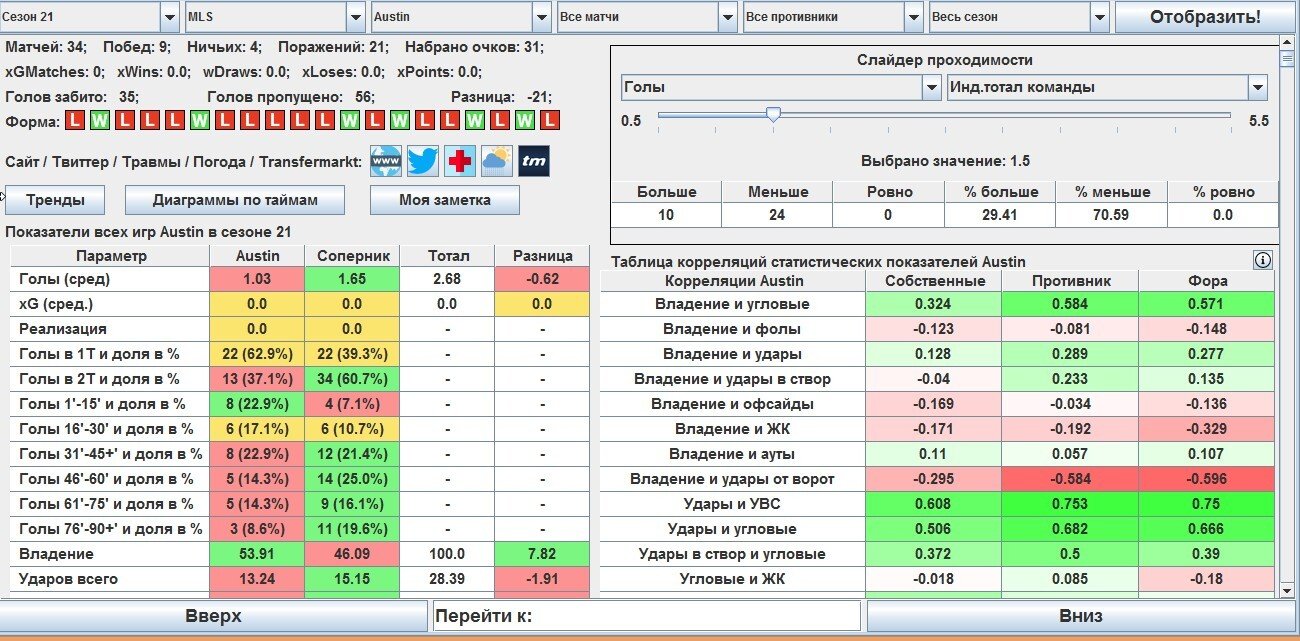Open the Transfermarkt tm icon
1300x641 pixels.
pos(533,161)
